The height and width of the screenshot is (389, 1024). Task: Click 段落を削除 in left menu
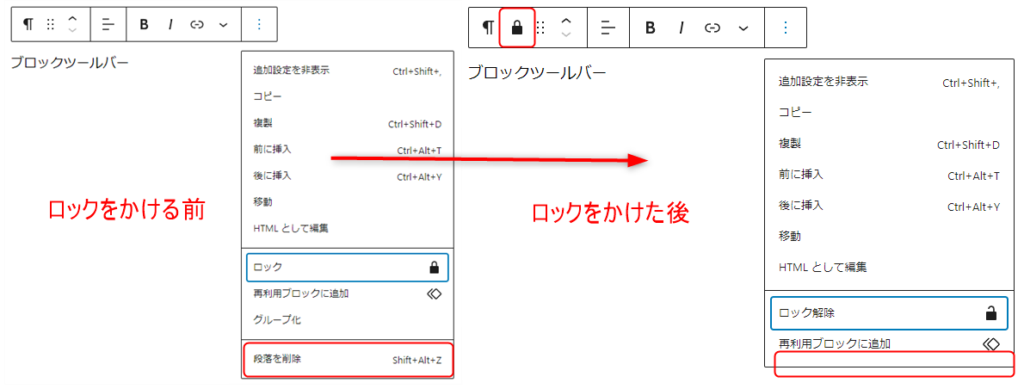click(347, 359)
